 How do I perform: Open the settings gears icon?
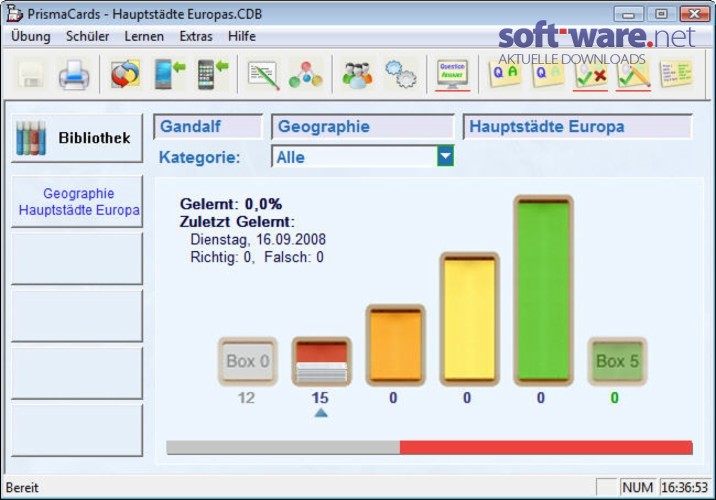pyautogui.click(x=400, y=74)
